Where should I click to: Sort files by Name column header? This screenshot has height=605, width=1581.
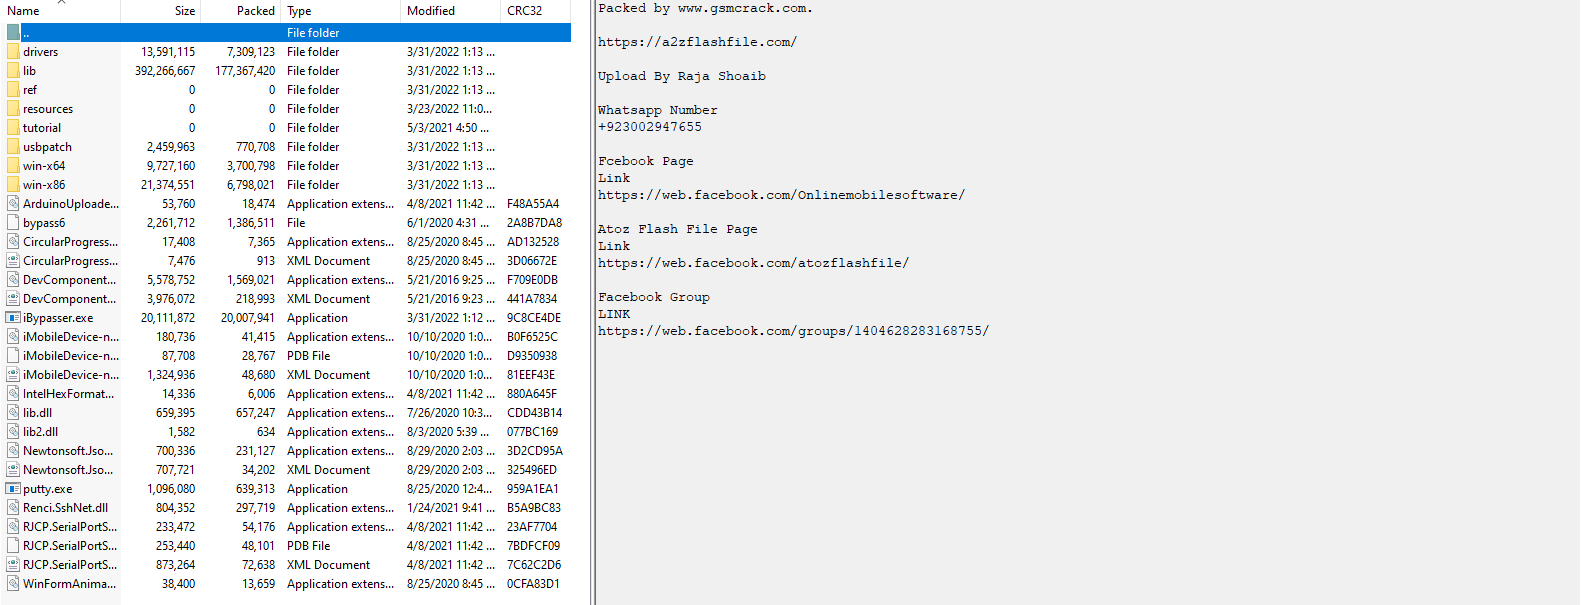click(24, 11)
